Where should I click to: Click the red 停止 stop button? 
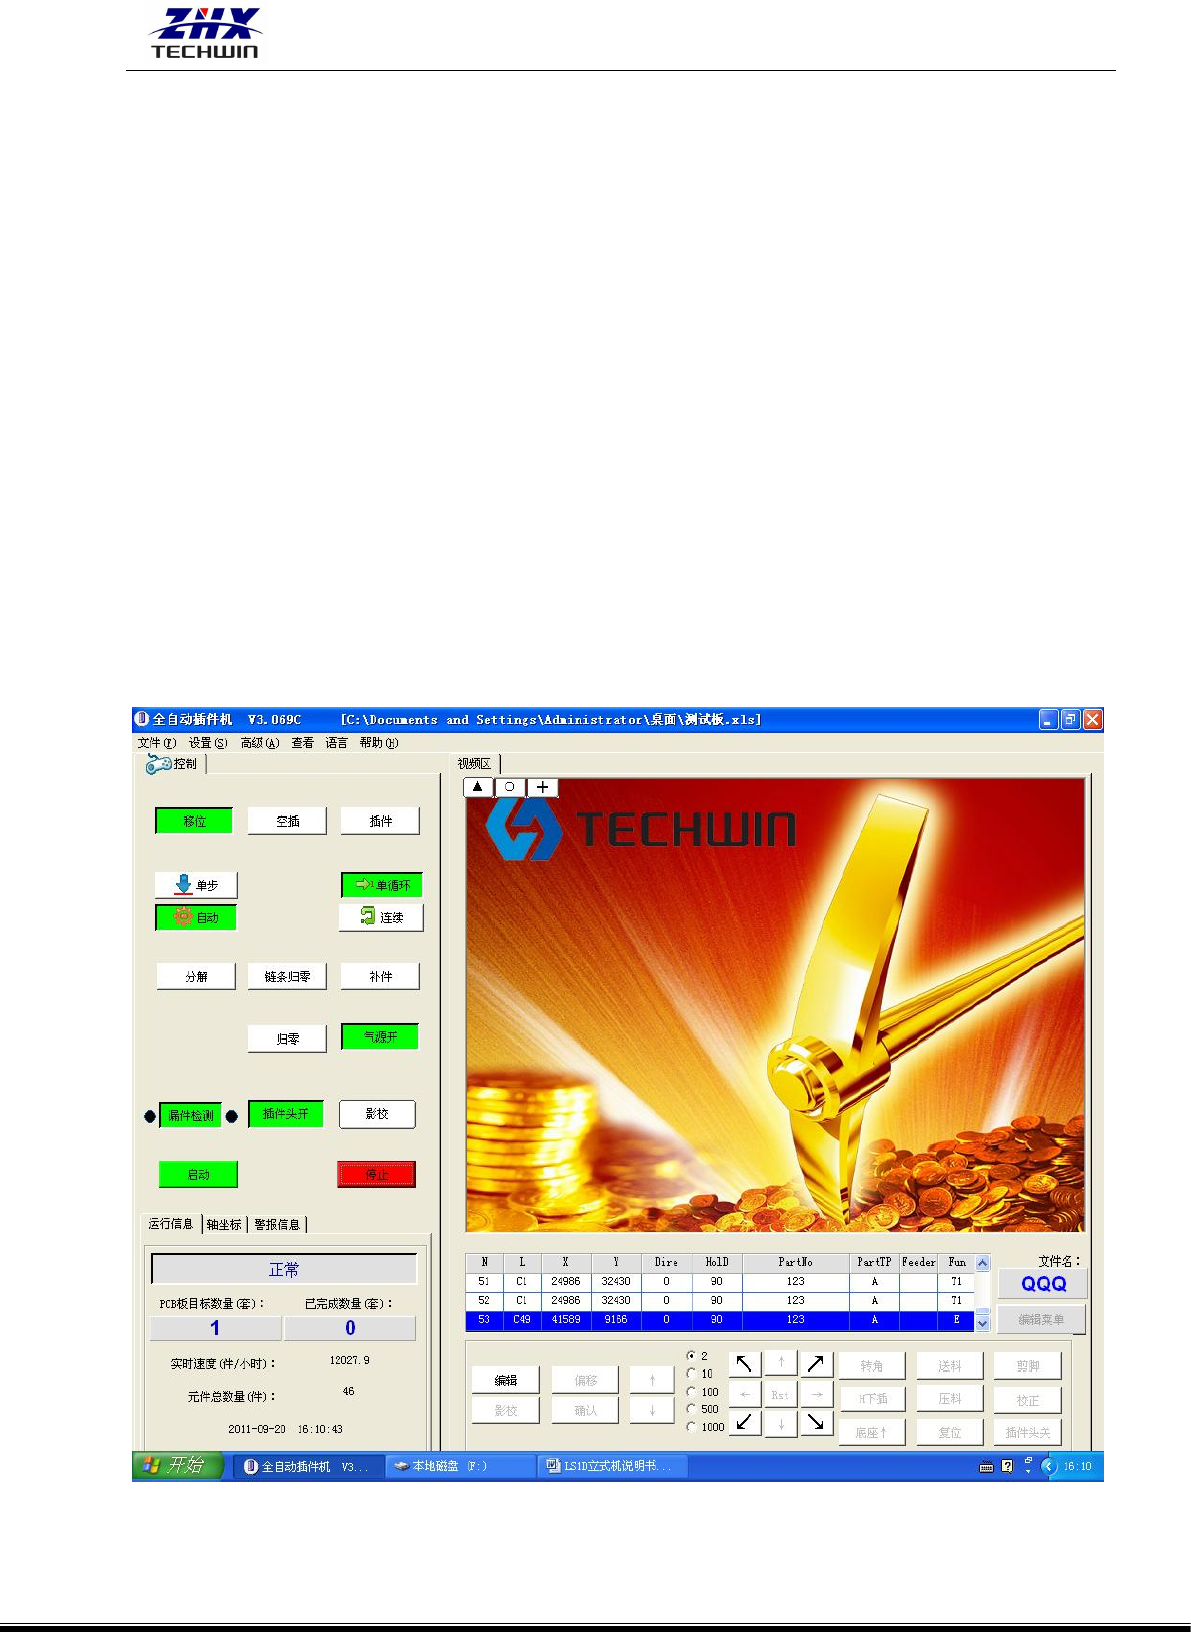click(376, 1175)
